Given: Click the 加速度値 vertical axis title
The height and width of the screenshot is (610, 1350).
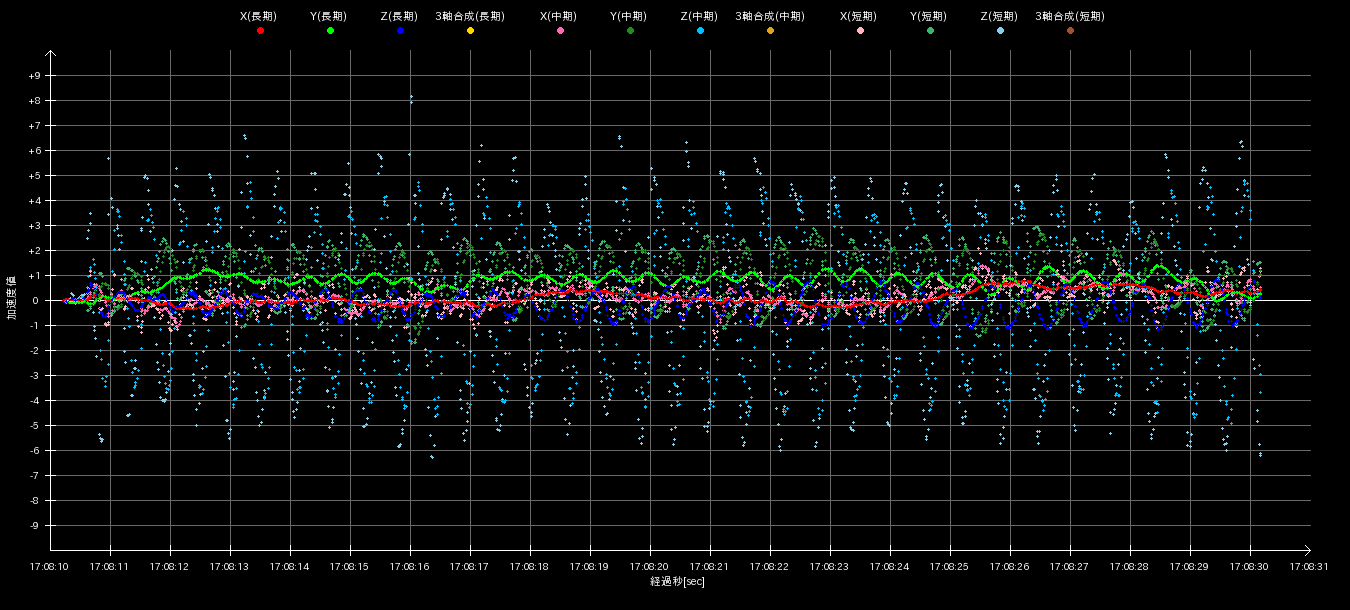Looking at the screenshot, I should (12, 298).
